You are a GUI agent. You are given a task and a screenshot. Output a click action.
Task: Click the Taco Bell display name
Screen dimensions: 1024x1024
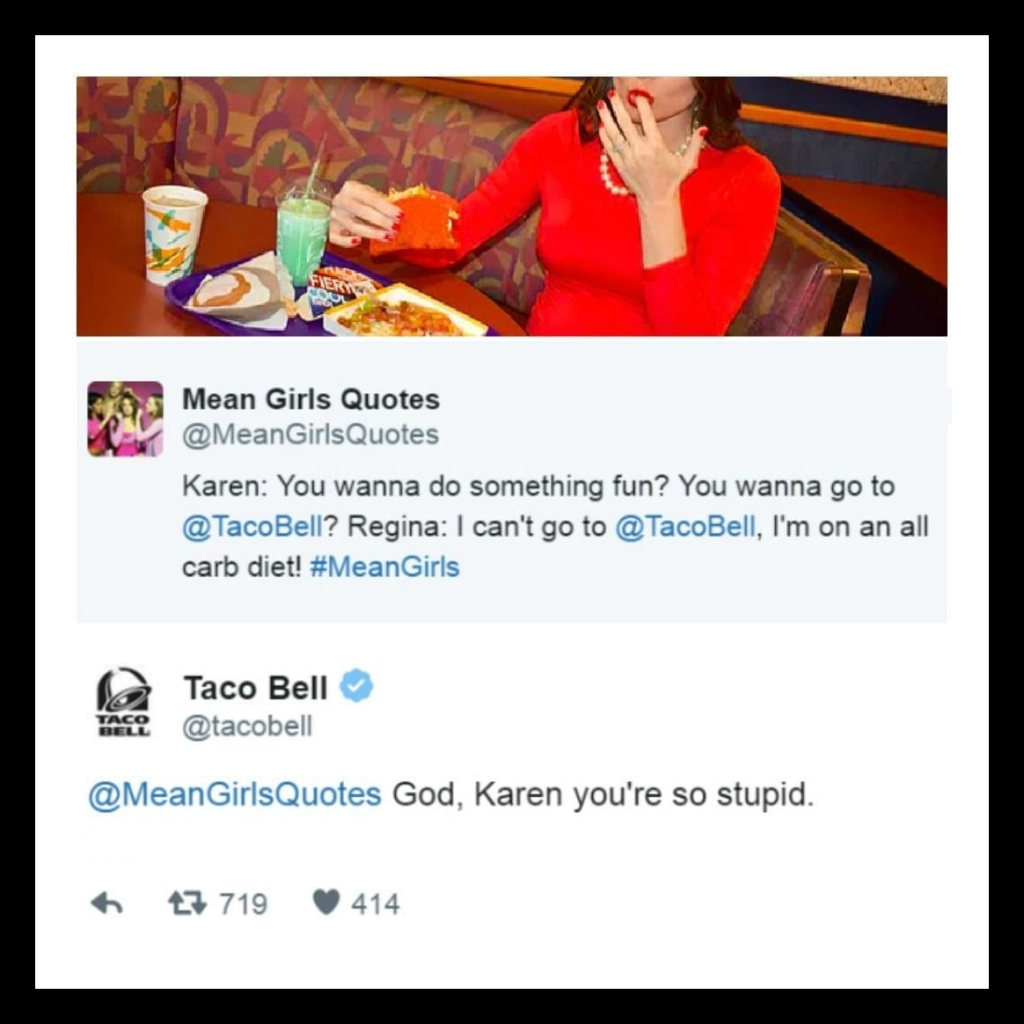[x=255, y=688]
